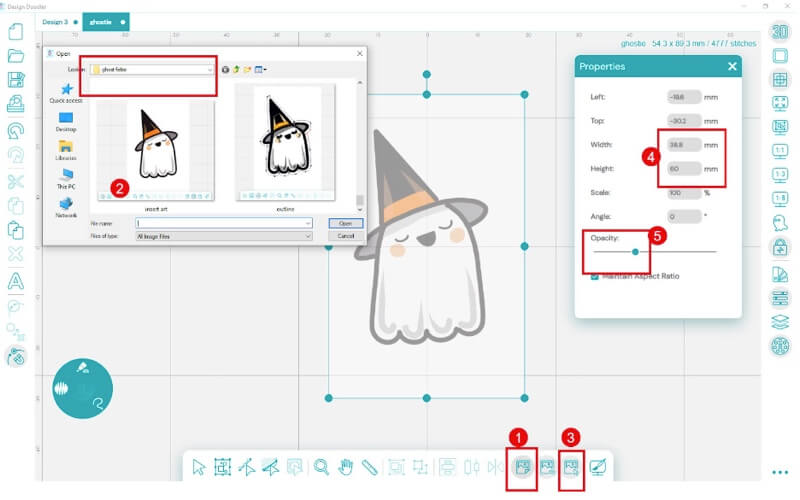Click the three dots more icon
This screenshot has height=500, width=800.
click(x=780, y=472)
